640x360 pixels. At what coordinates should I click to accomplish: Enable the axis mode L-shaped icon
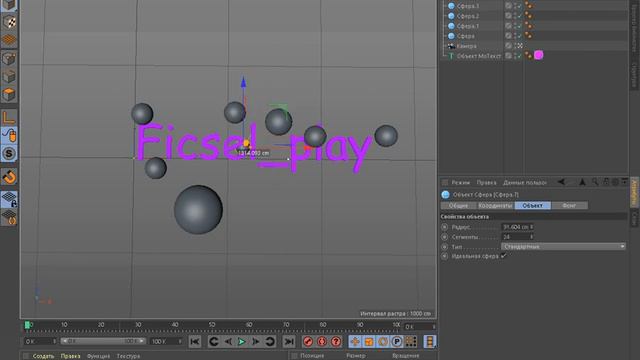point(9,117)
